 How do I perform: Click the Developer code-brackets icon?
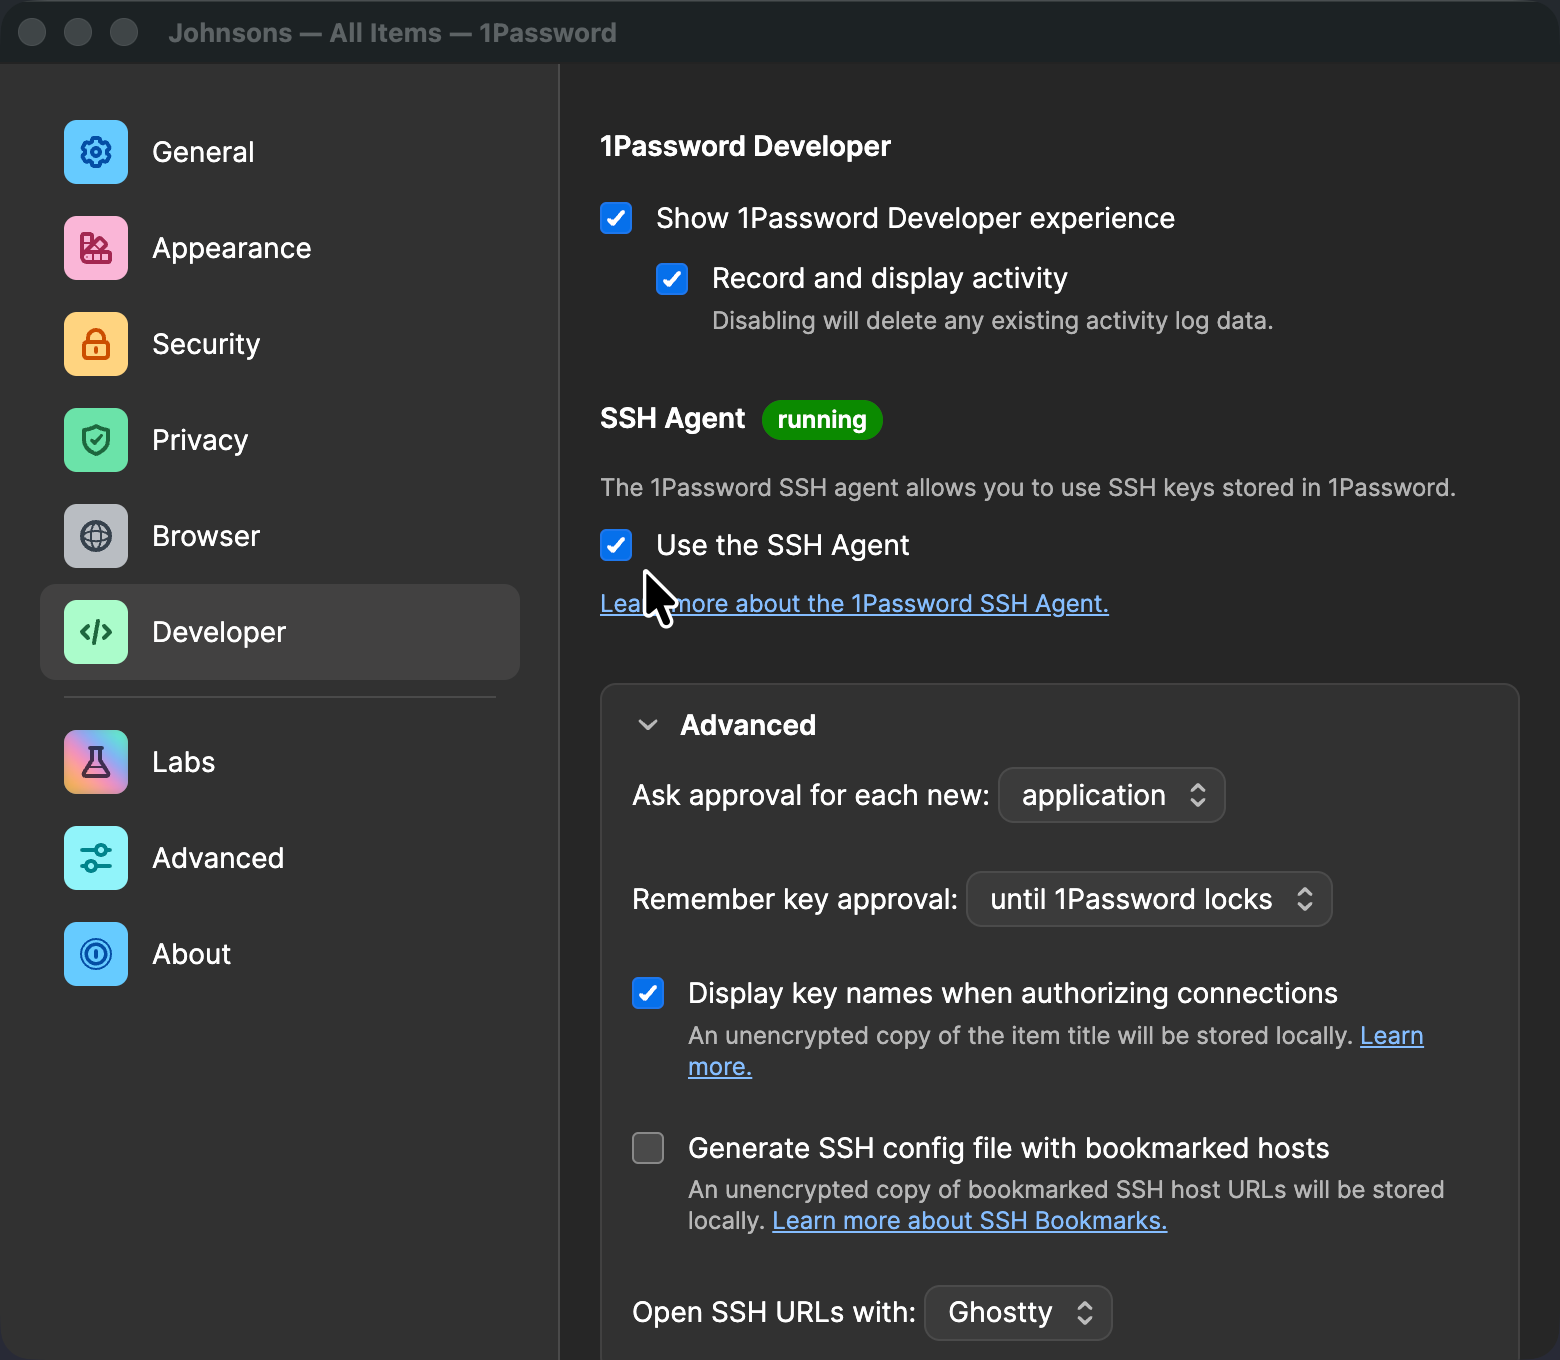96,632
